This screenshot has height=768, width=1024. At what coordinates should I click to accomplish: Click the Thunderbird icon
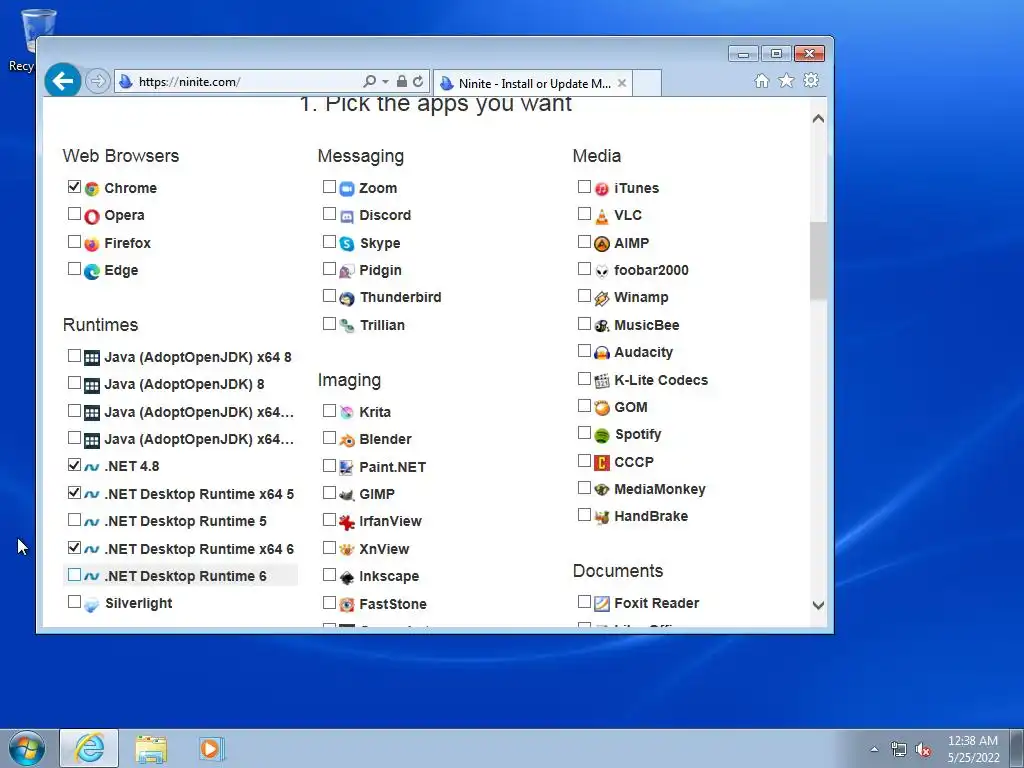pos(347,298)
